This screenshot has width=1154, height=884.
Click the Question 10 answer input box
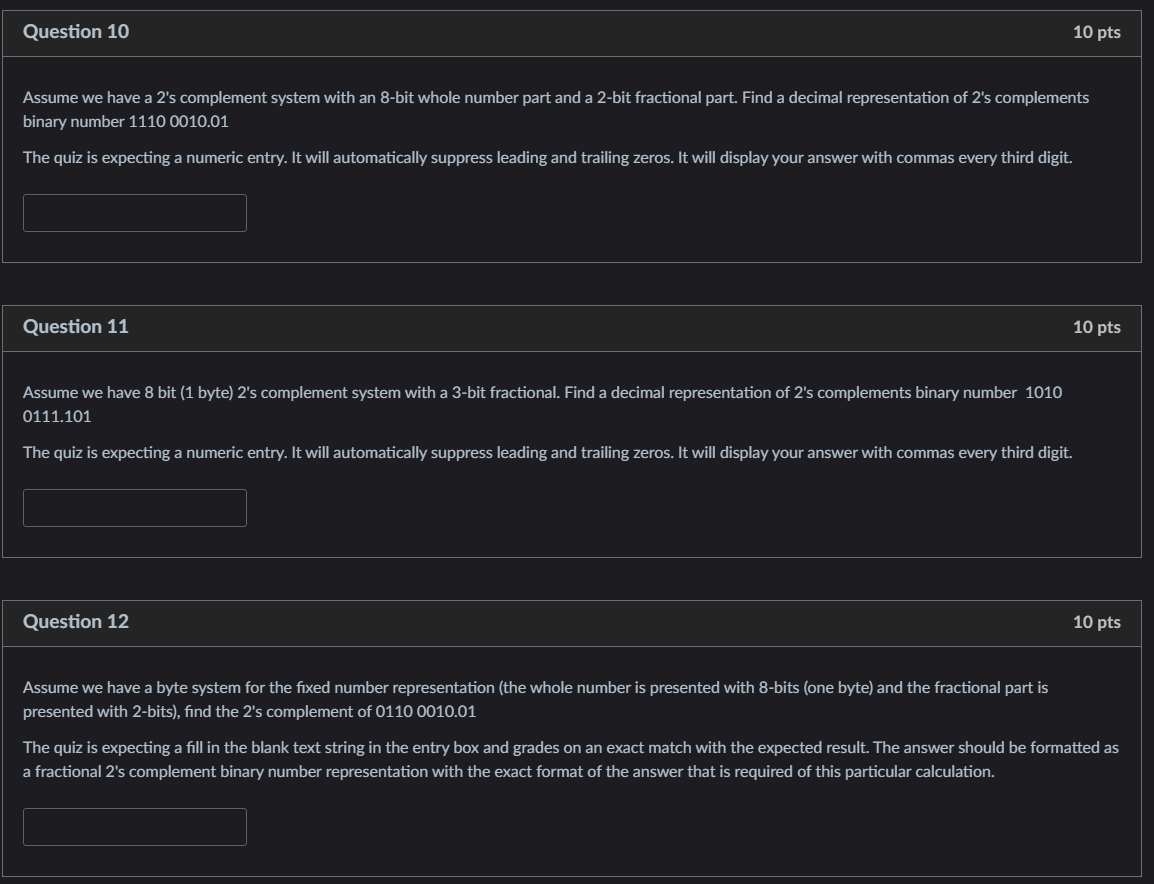135,213
